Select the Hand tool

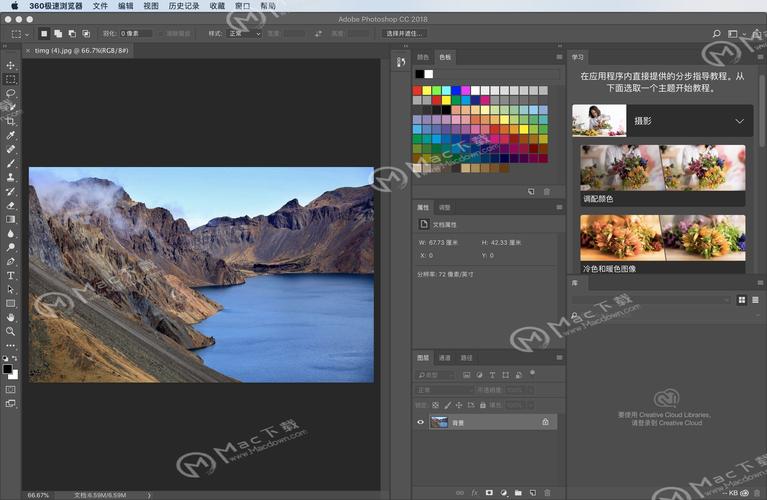coord(11,317)
